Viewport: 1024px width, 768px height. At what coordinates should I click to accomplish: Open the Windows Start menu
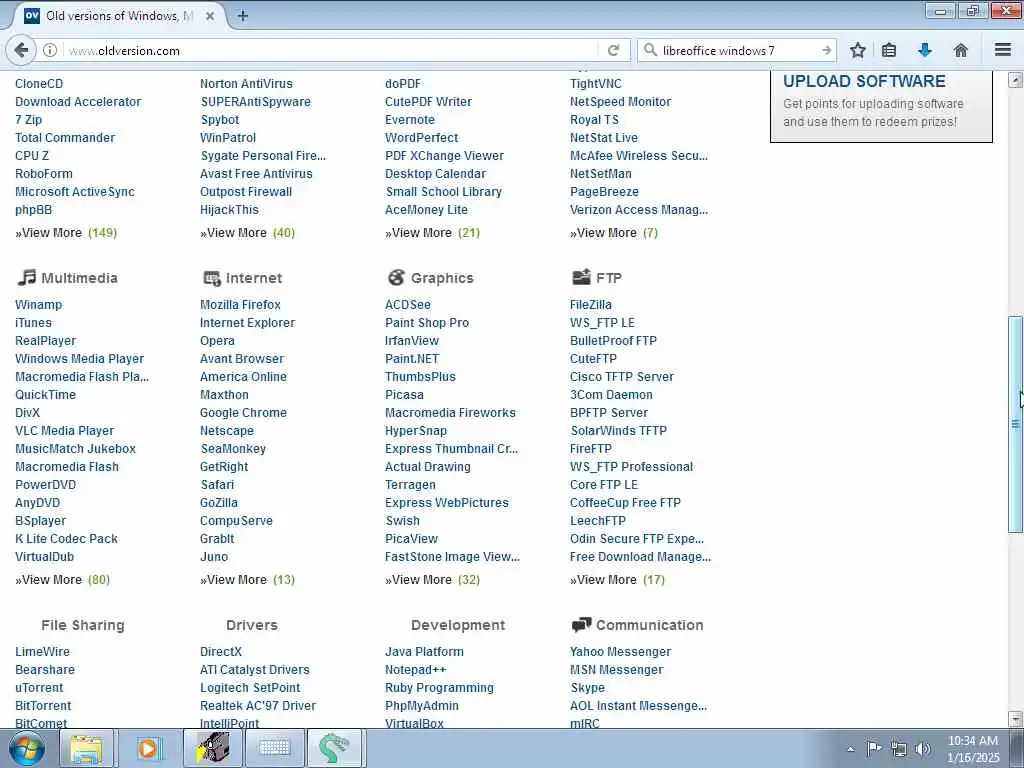click(x=26, y=748)
